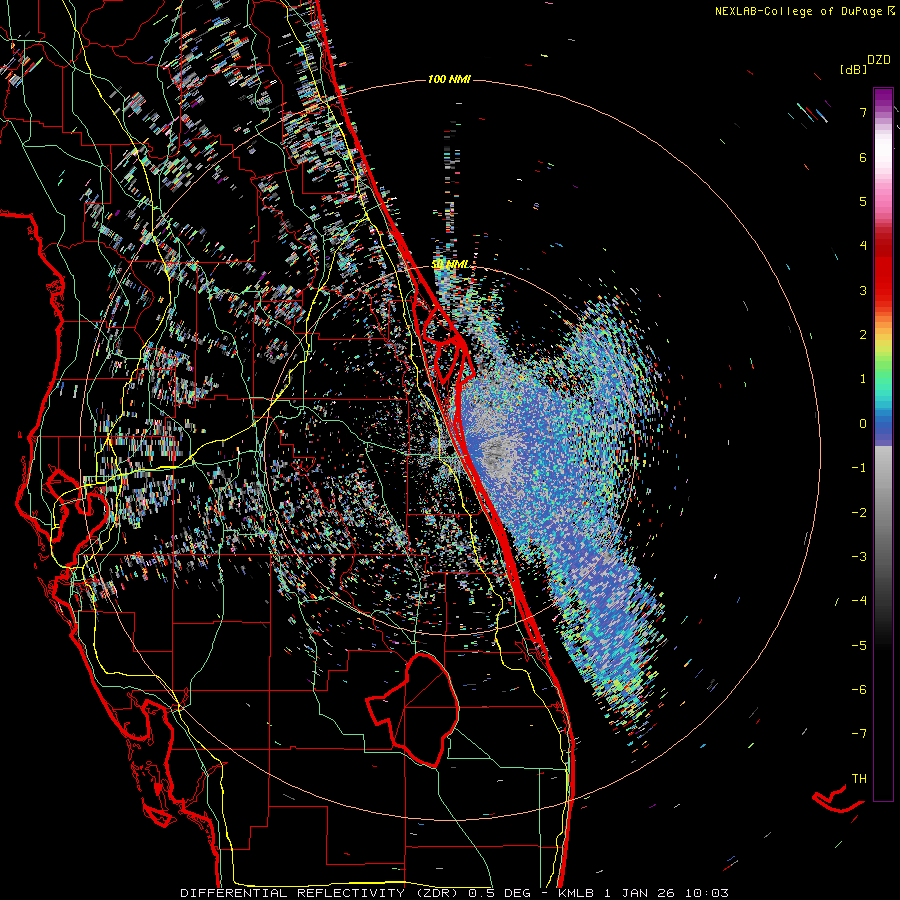
Task: Click the -4 dB value on the scale
Action: point(859,601)
